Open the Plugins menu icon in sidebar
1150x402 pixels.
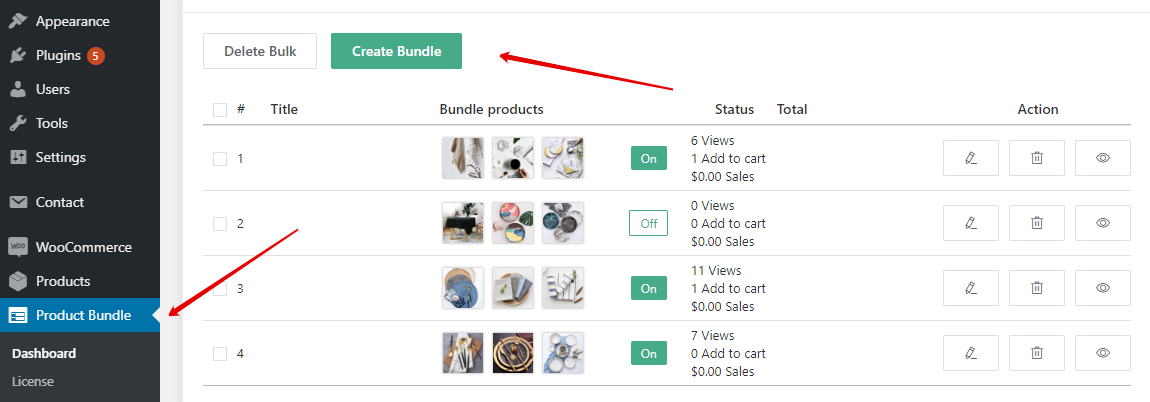pyautogui.click(x=18, y=55)
